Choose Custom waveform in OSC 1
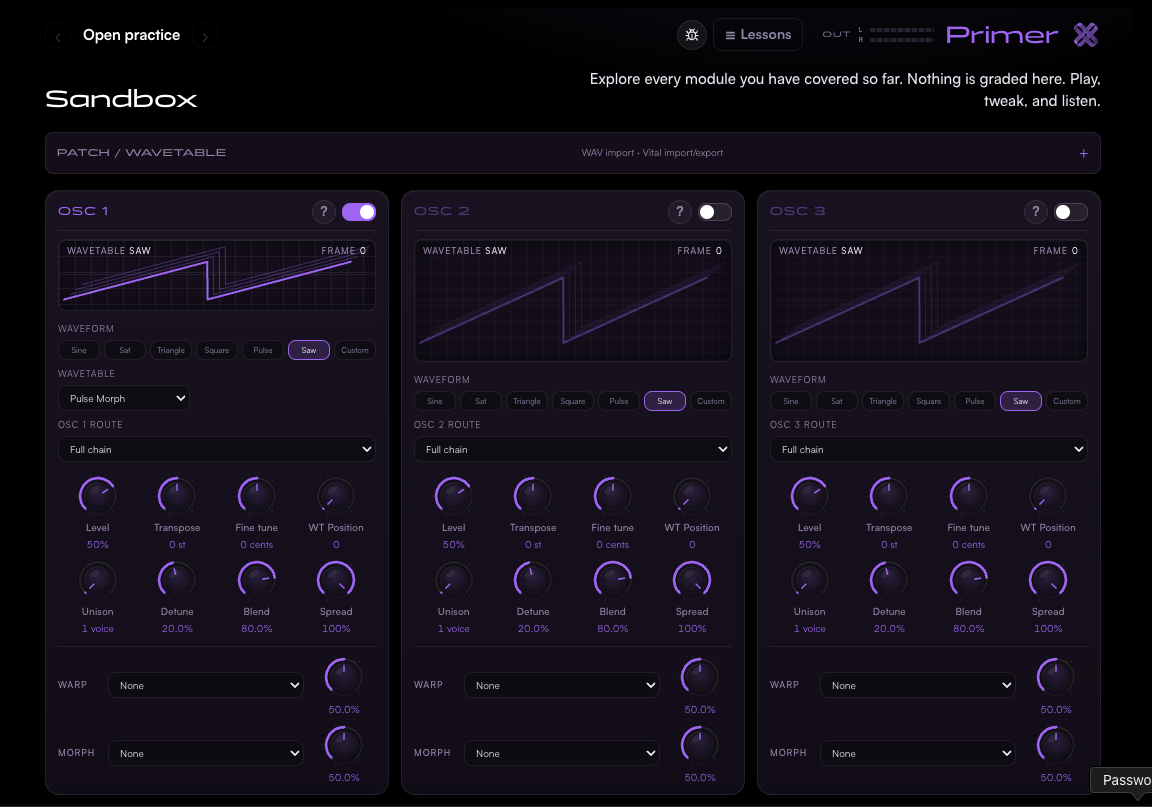The image size is (1152, 807). 355,350
